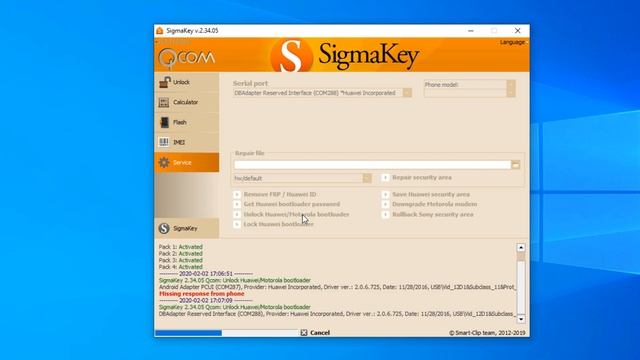The width and height of the screenshot is (640, 360).
Task: Select the Service section in sidebar
Action: point(187,162)
